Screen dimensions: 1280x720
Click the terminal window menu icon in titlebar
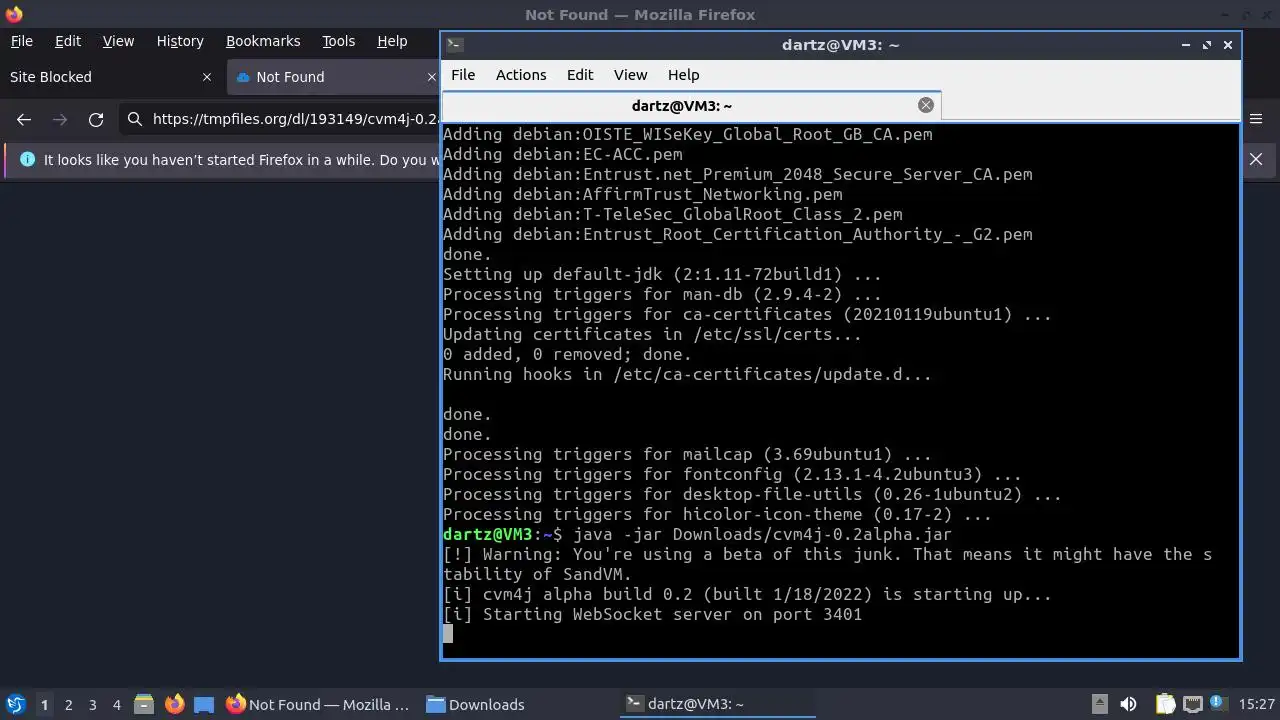tap(454, 44)
